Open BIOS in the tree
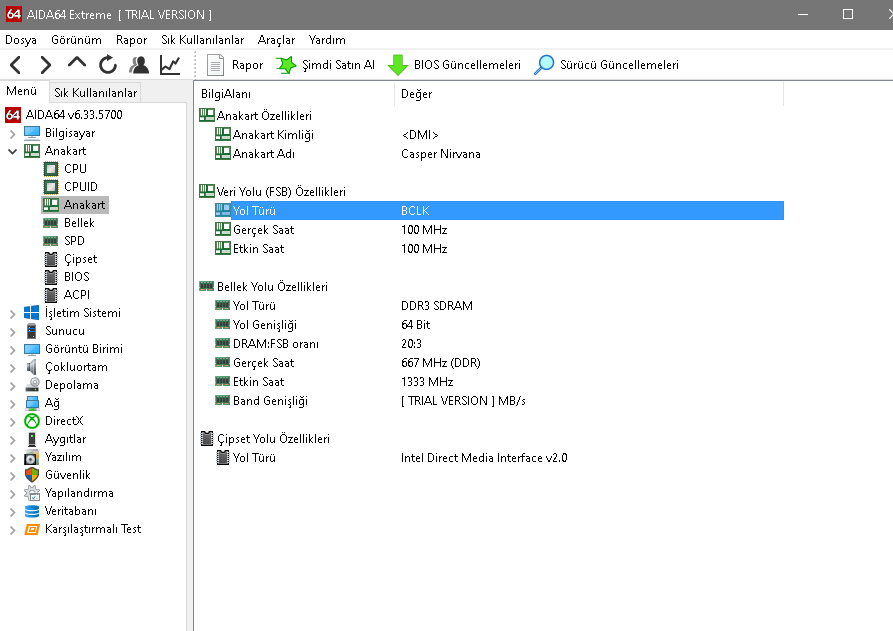This screenshot has height=631, width=893. 76,277
